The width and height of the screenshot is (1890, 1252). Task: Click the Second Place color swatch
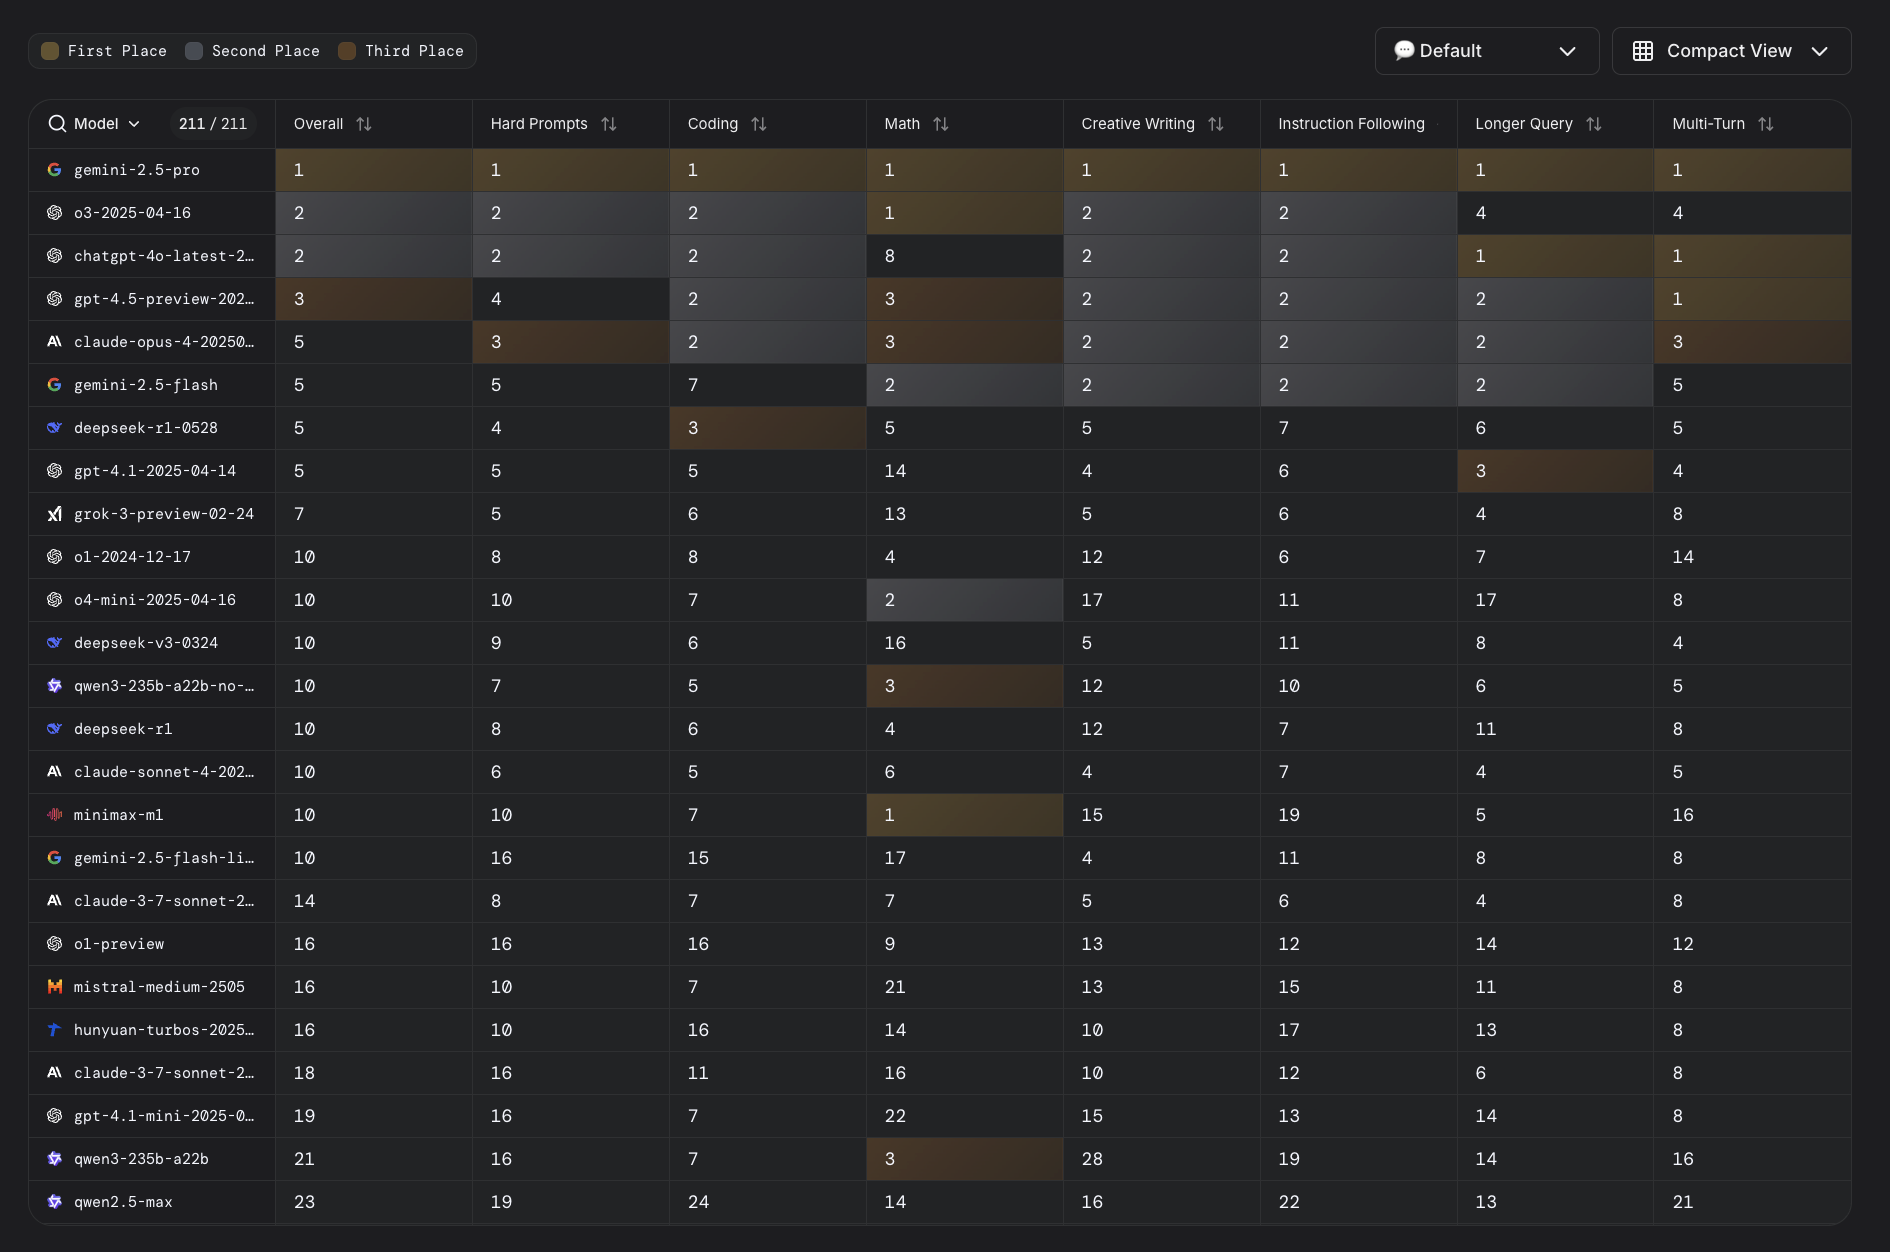pos(194,51)
